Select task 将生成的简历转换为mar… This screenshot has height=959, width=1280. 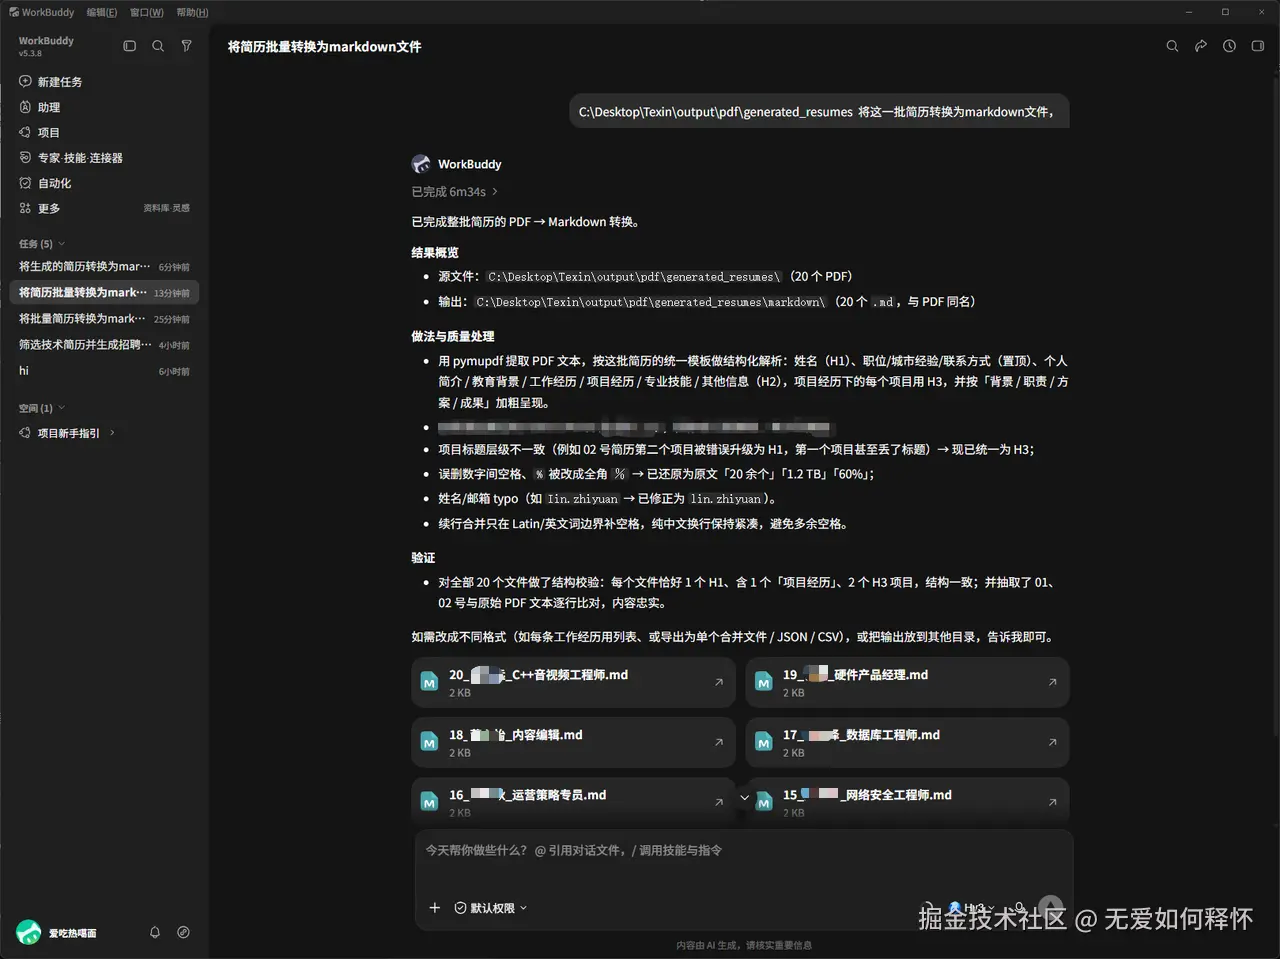[104, 267]
